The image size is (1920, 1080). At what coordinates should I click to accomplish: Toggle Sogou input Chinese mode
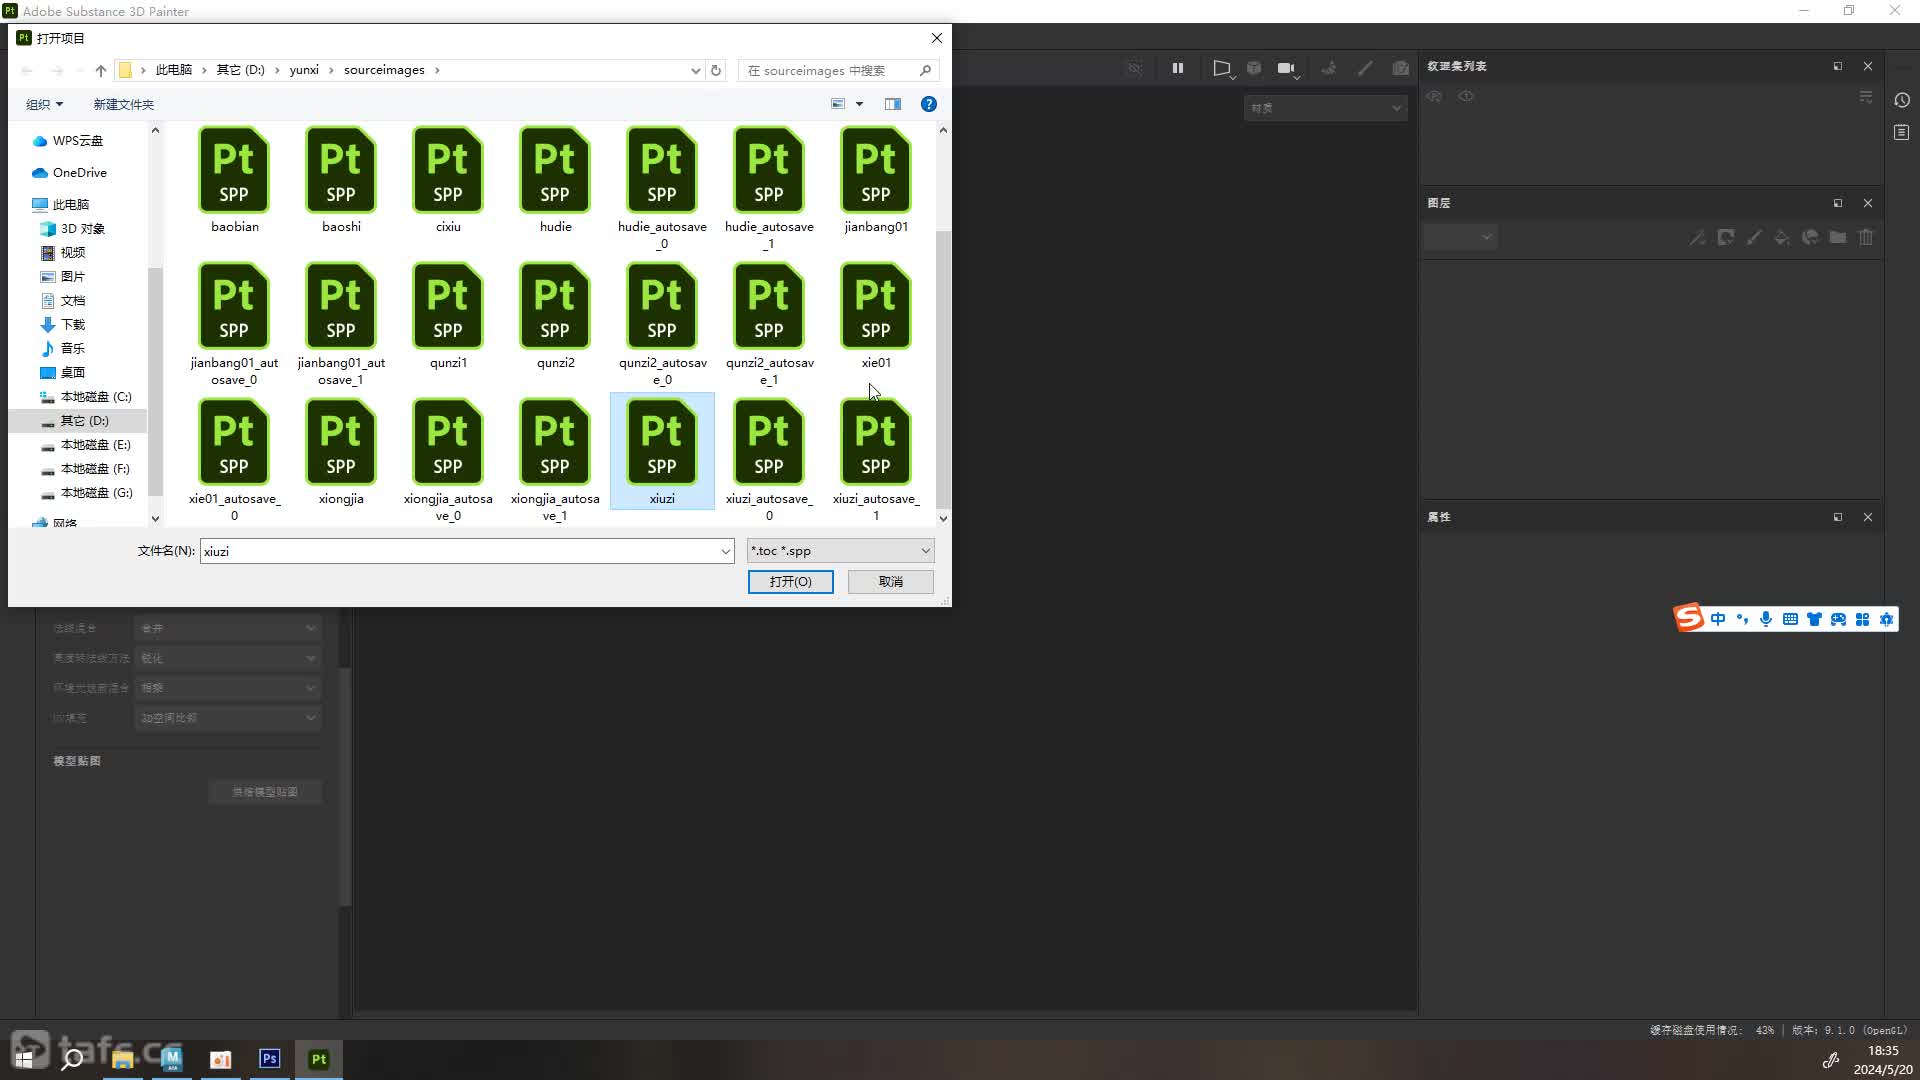click(x=1718, y=619)
